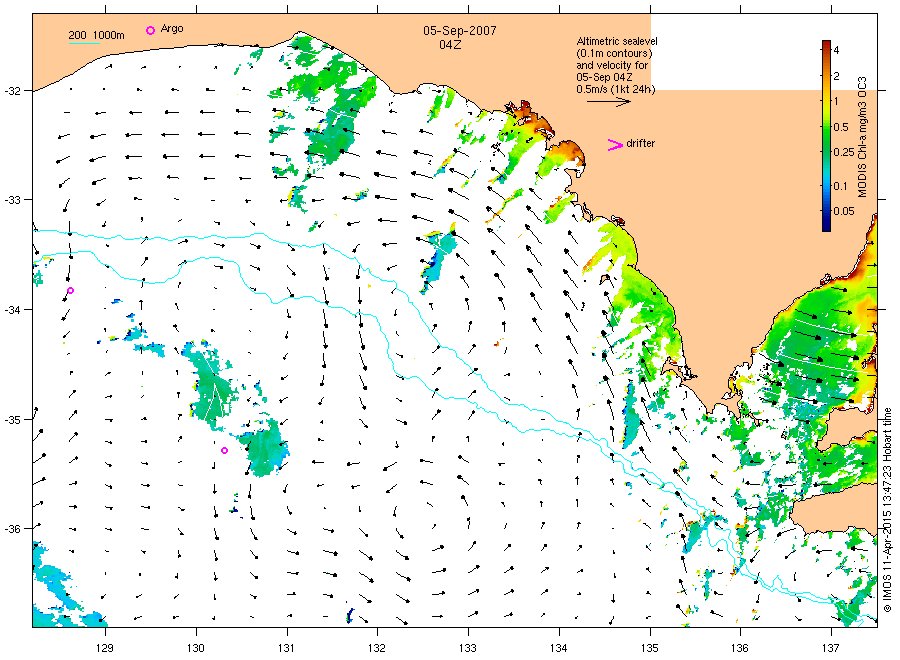
Task: Click the longitude label 136
Action: (740, 649)
